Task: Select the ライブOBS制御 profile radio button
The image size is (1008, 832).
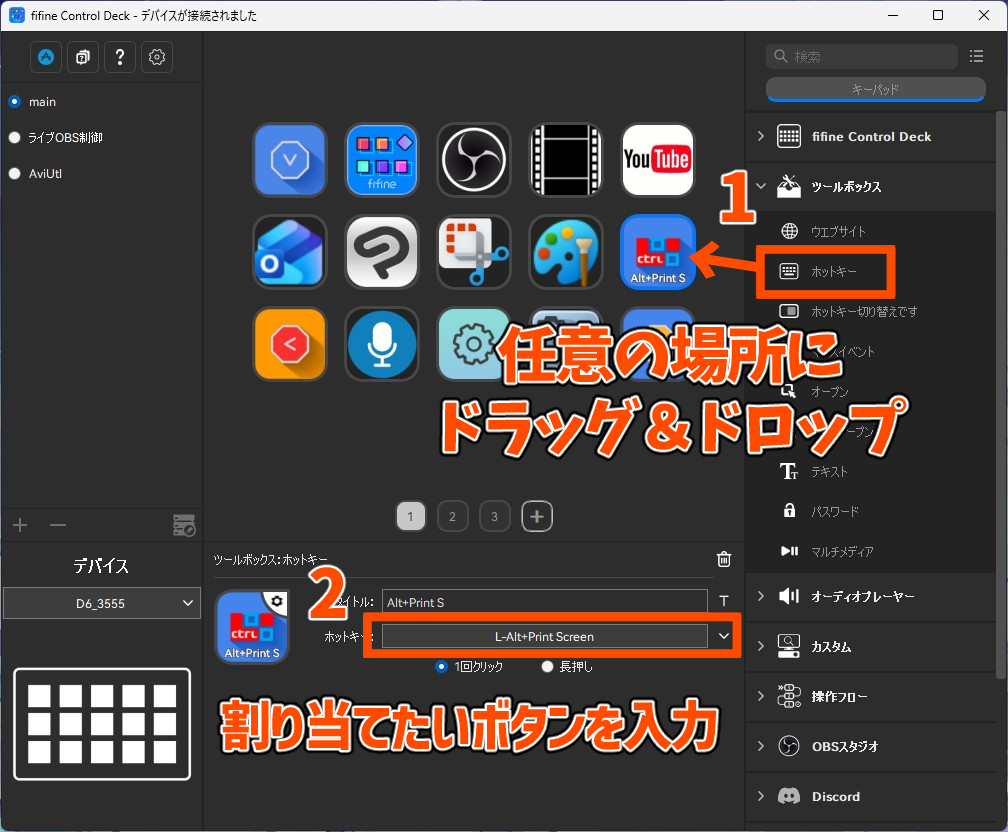Action: tap(15, 138)
